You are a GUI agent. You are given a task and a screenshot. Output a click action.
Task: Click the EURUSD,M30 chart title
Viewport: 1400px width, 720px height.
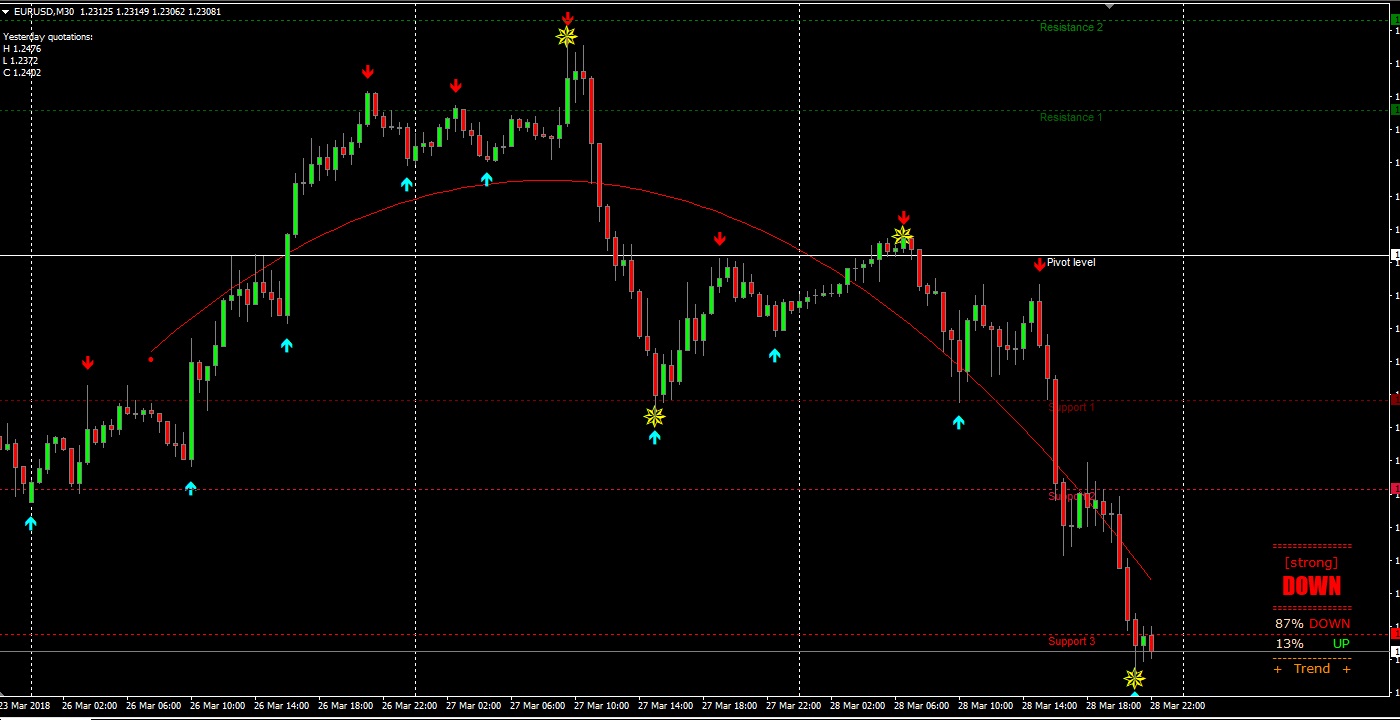coord(44,11)
